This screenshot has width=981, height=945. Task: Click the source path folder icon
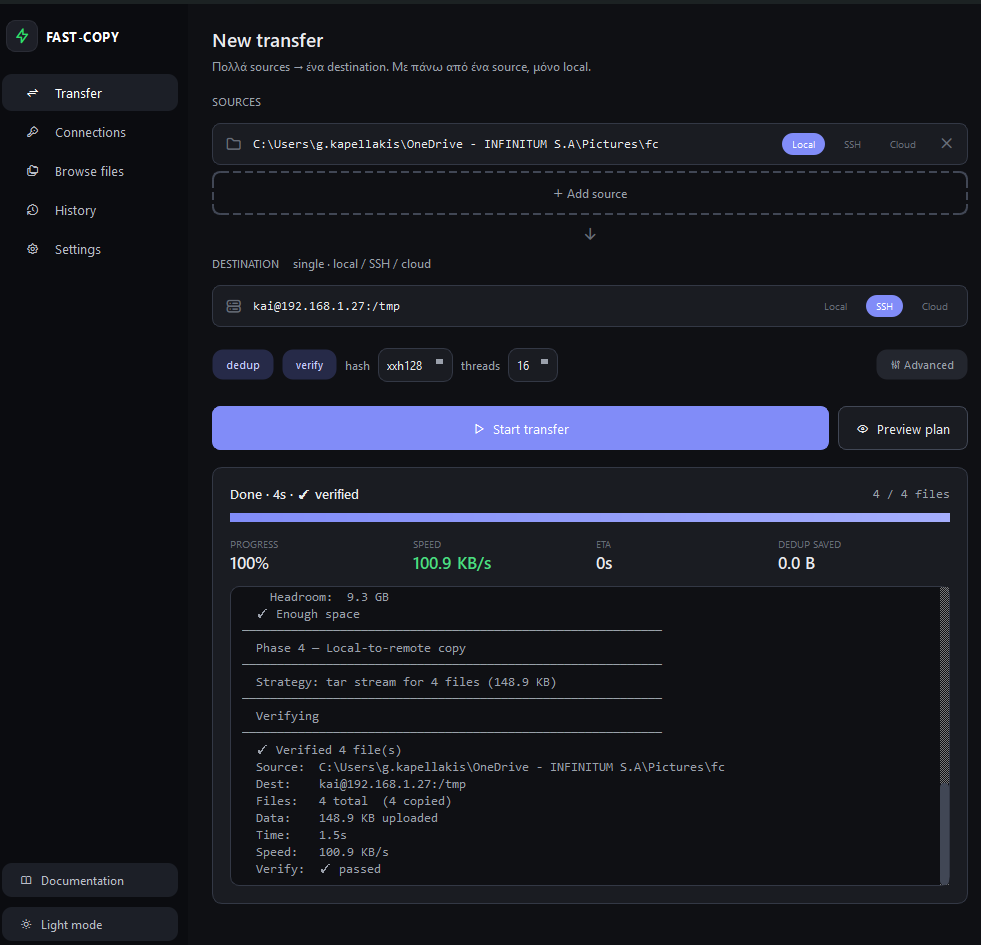coord(233,144)
